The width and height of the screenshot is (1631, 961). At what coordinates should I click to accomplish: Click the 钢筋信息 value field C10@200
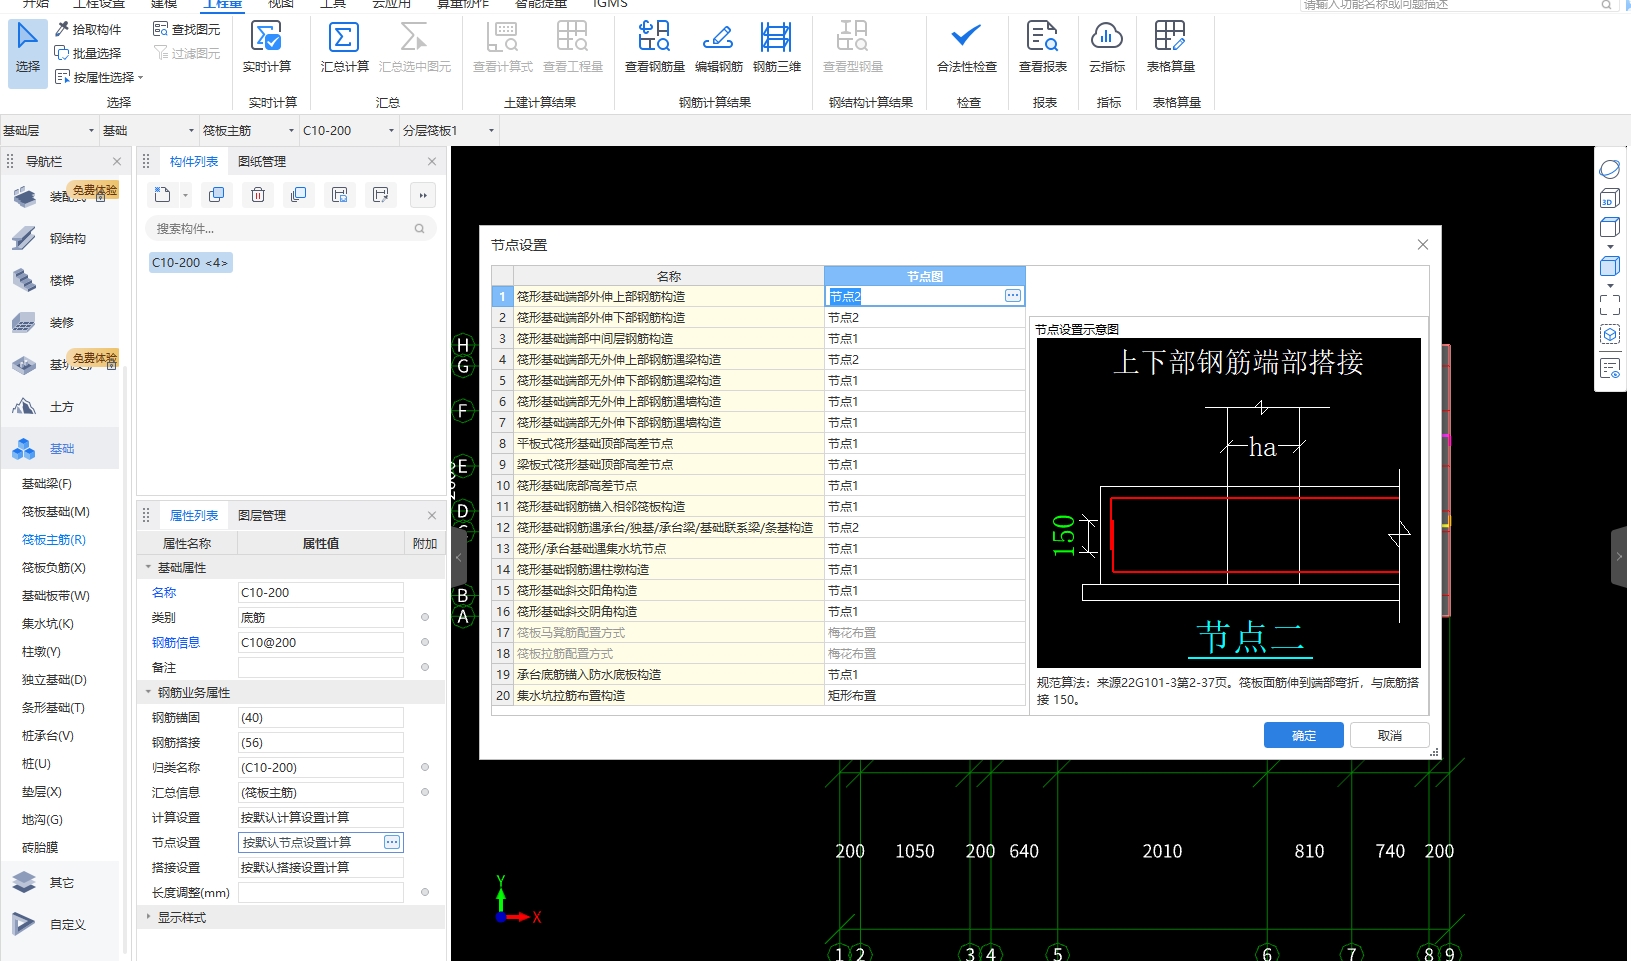(320, 642)
